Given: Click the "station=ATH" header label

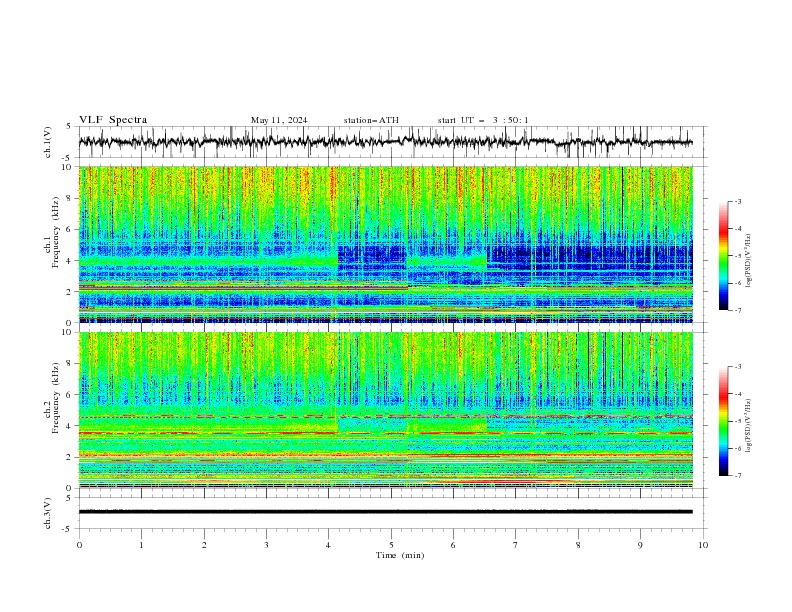Looking at the screenshot, I should pos(371,120).
